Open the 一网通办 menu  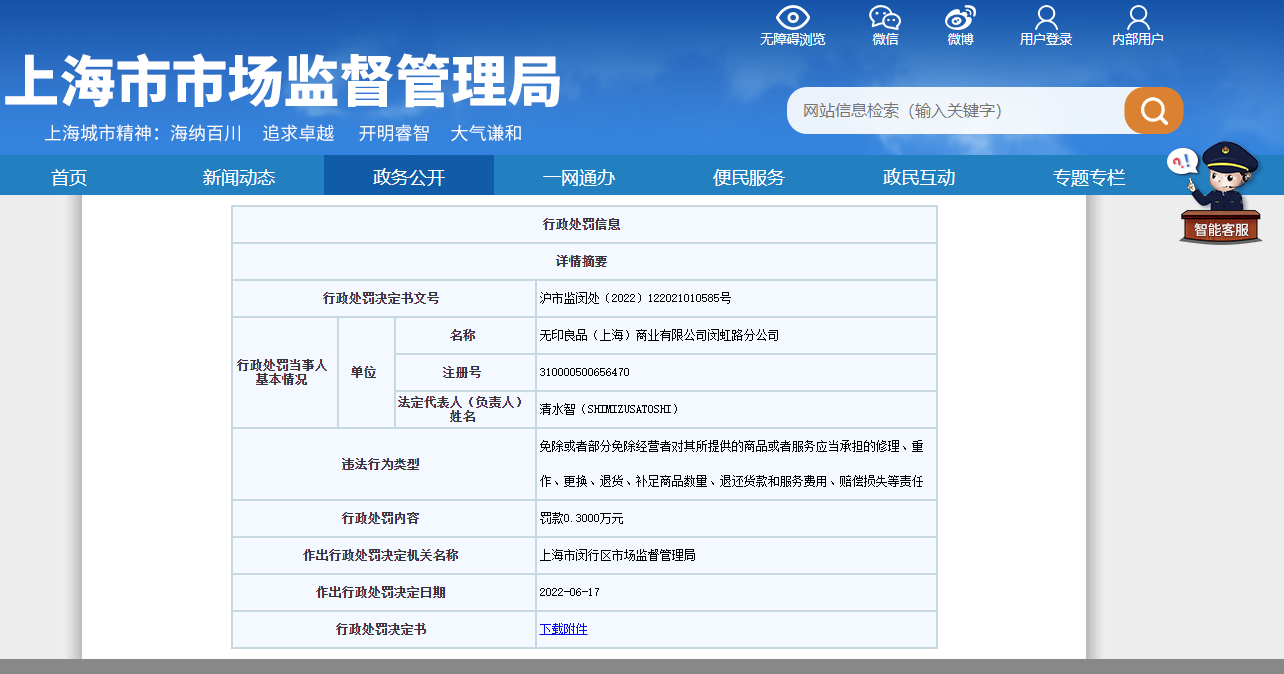(579, 177)
